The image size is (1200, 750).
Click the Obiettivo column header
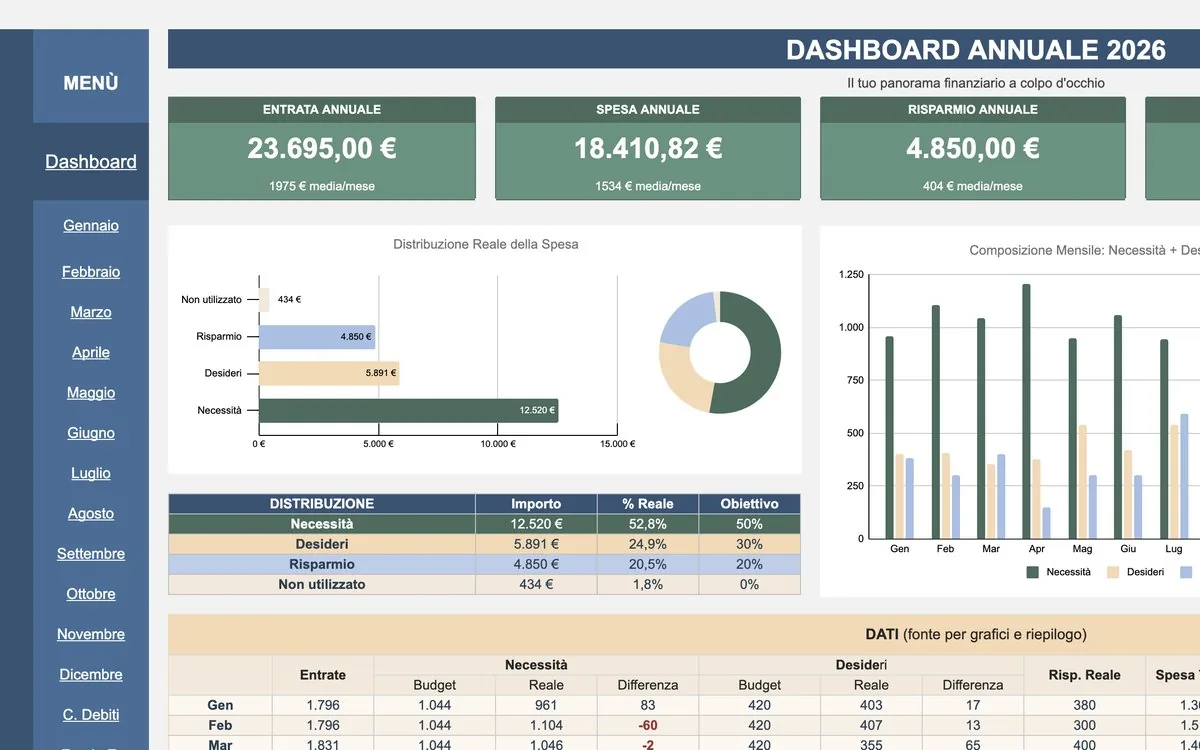point(749,504)
